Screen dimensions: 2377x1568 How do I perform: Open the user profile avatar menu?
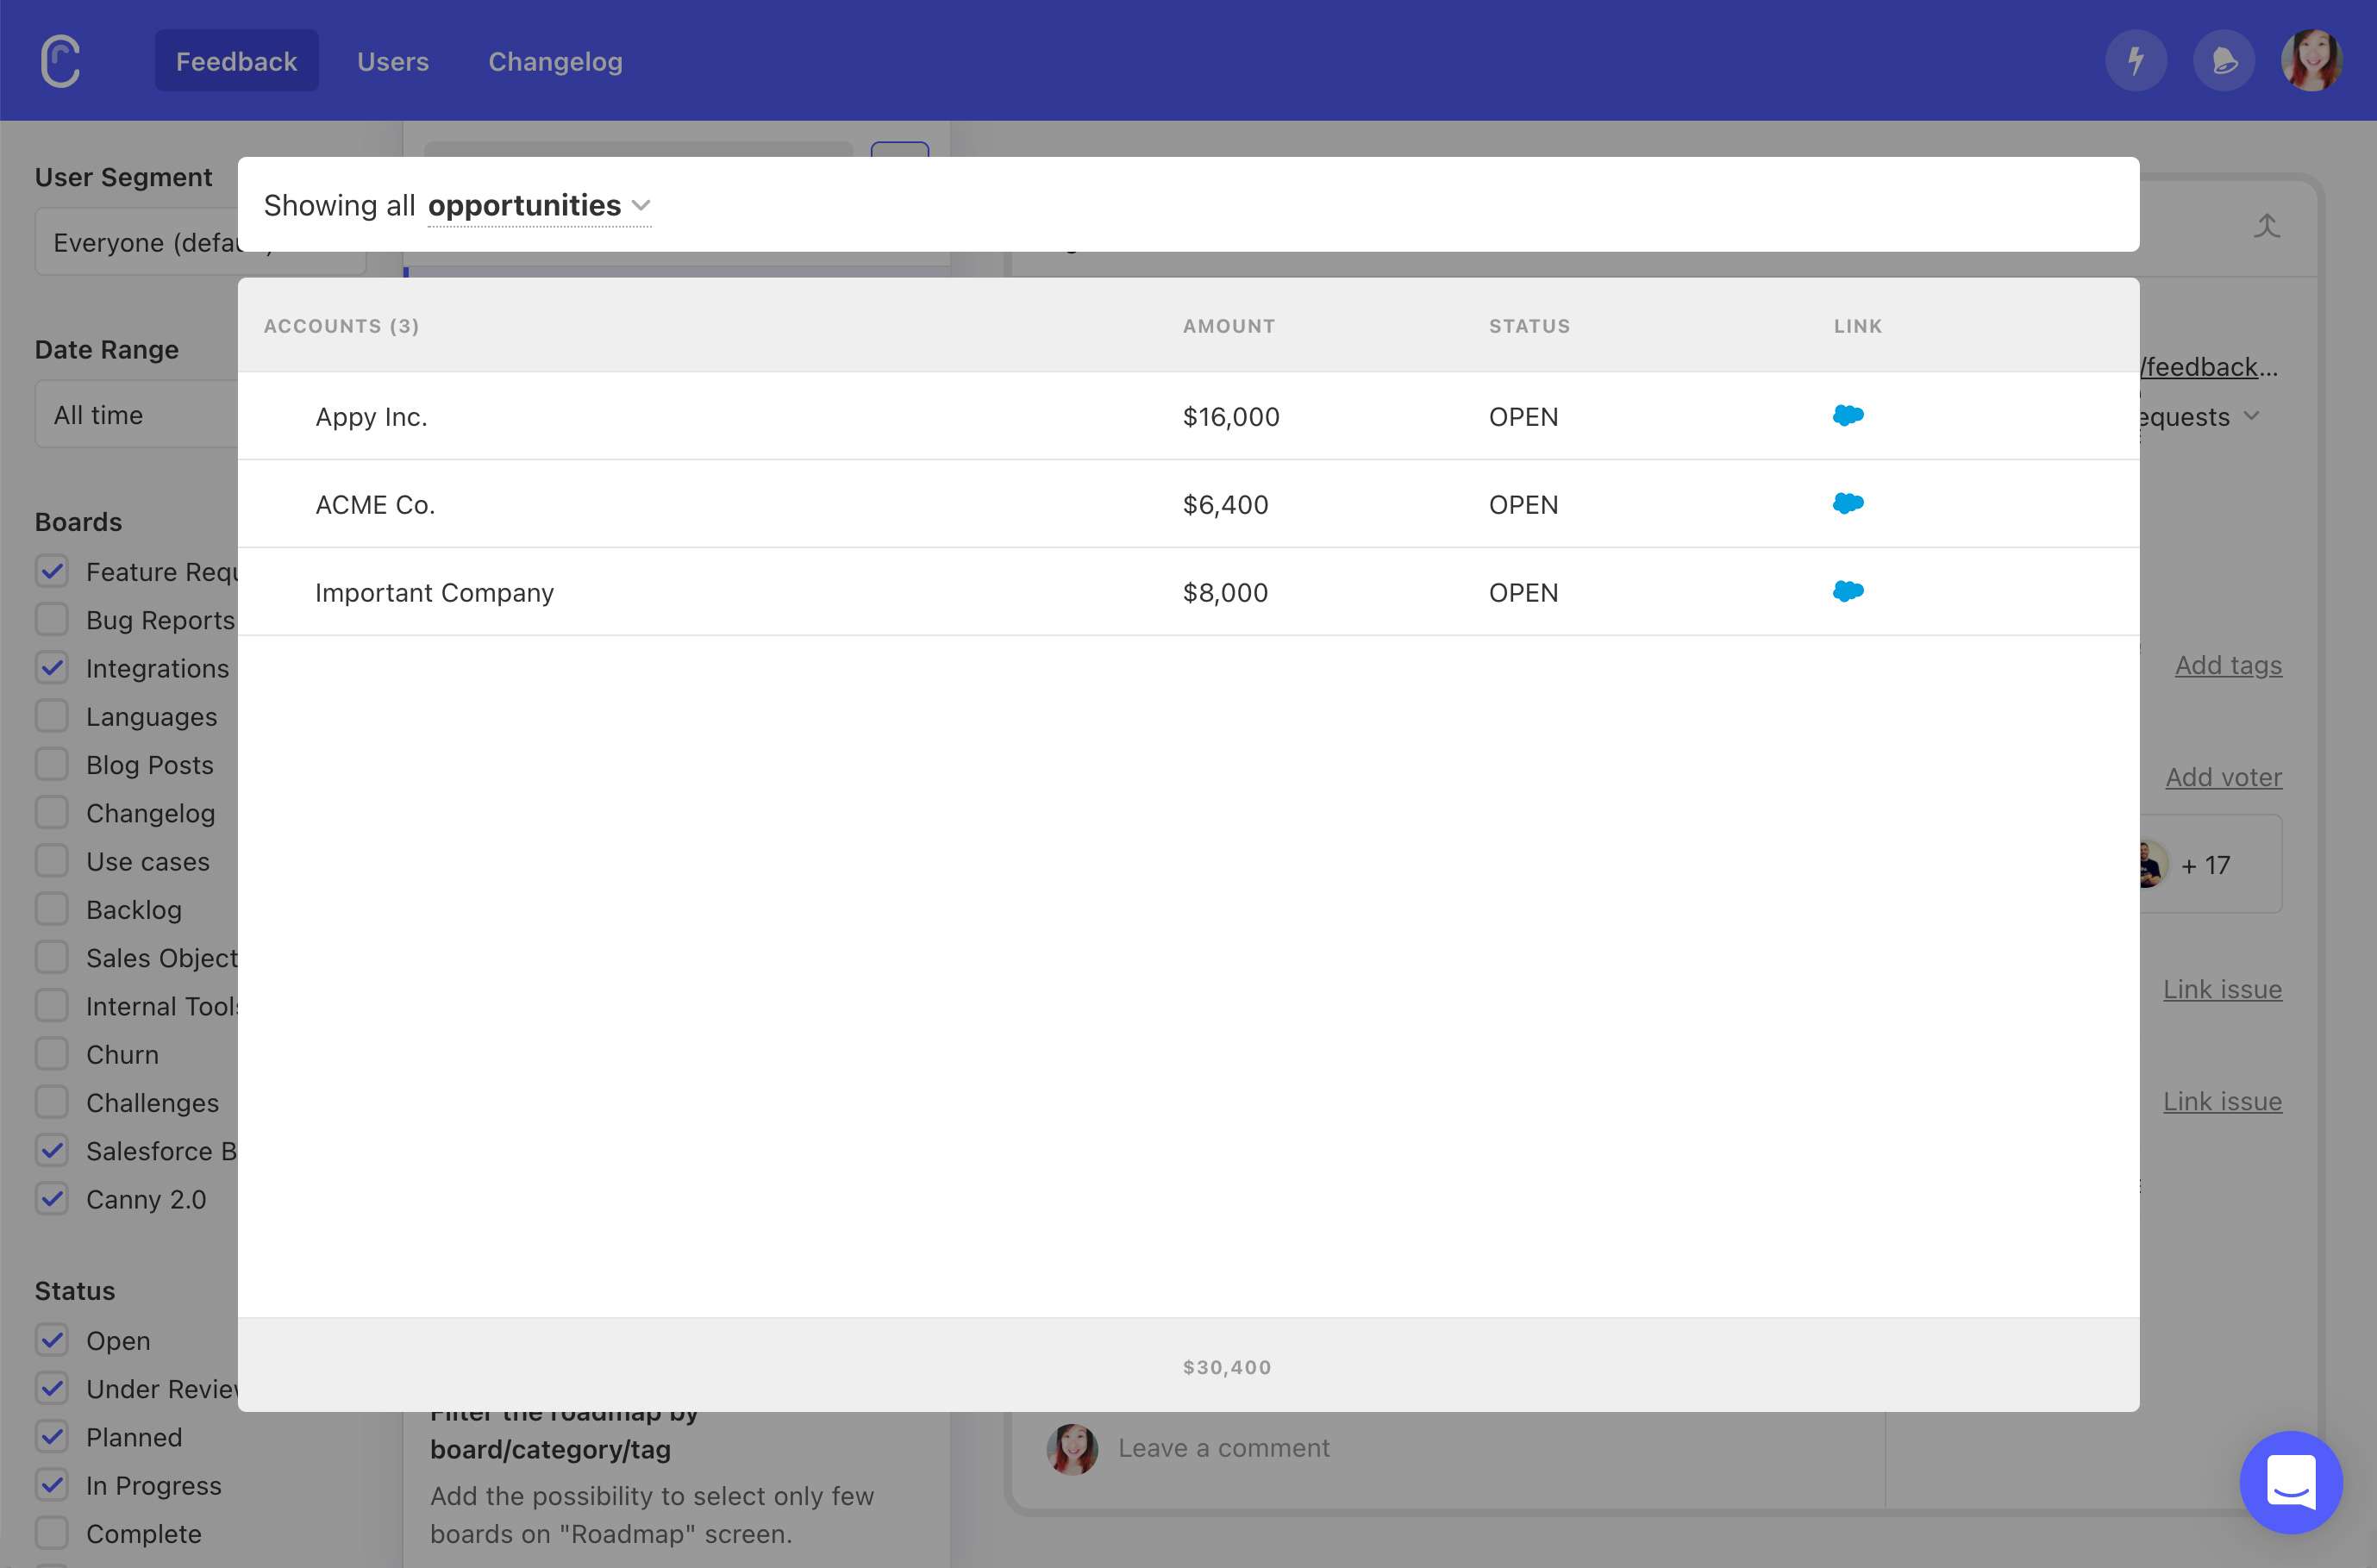pyautogui.click(x=2311, y=61)
